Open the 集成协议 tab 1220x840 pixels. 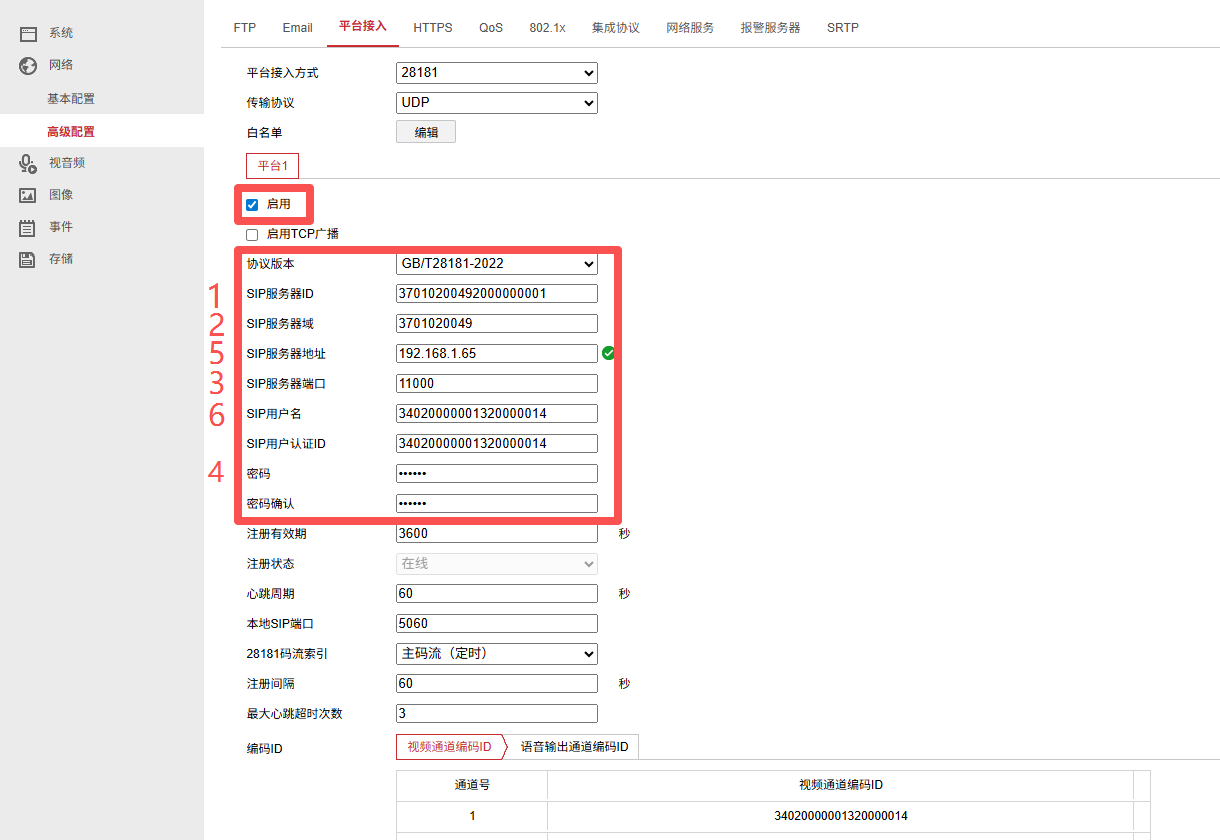[x=615, y=28]
